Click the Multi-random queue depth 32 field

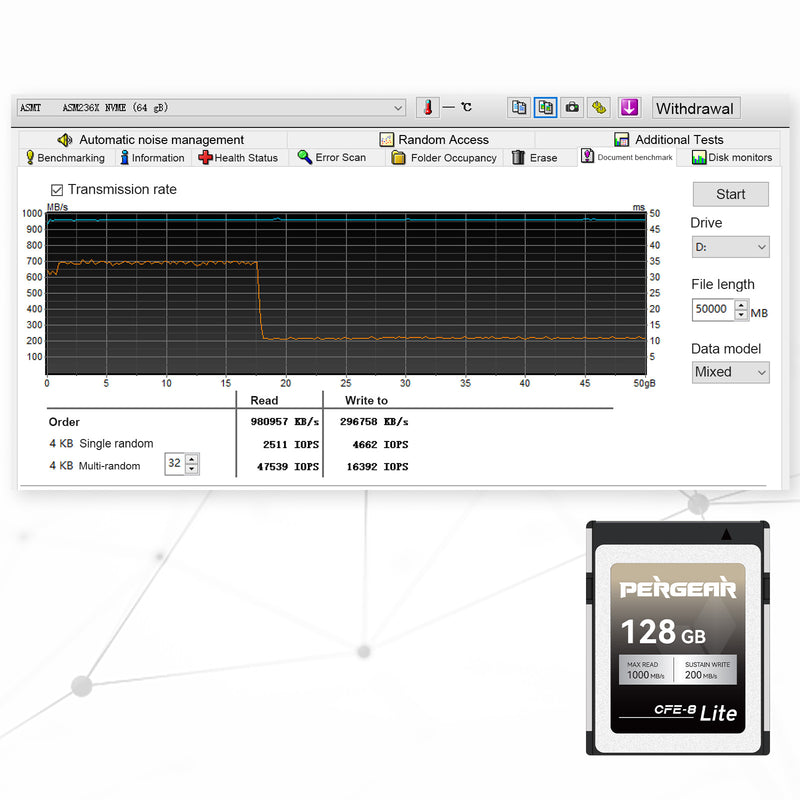pos(175,463)
